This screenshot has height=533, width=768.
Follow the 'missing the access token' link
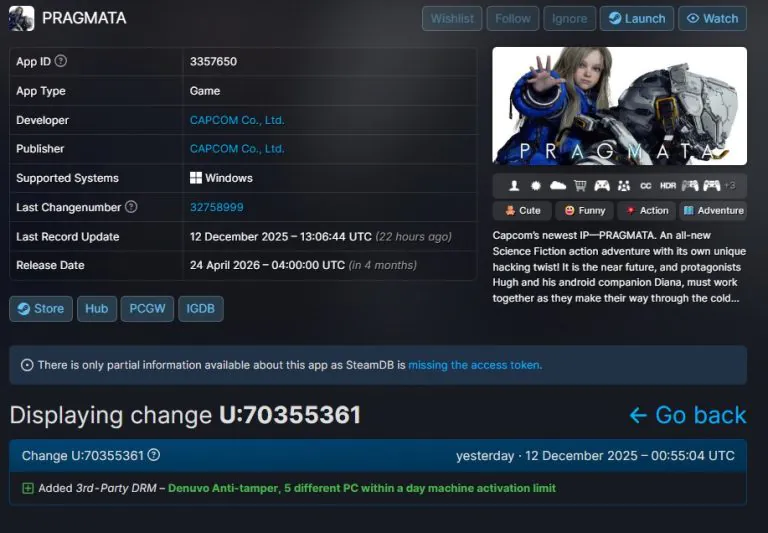pos(474,365)
